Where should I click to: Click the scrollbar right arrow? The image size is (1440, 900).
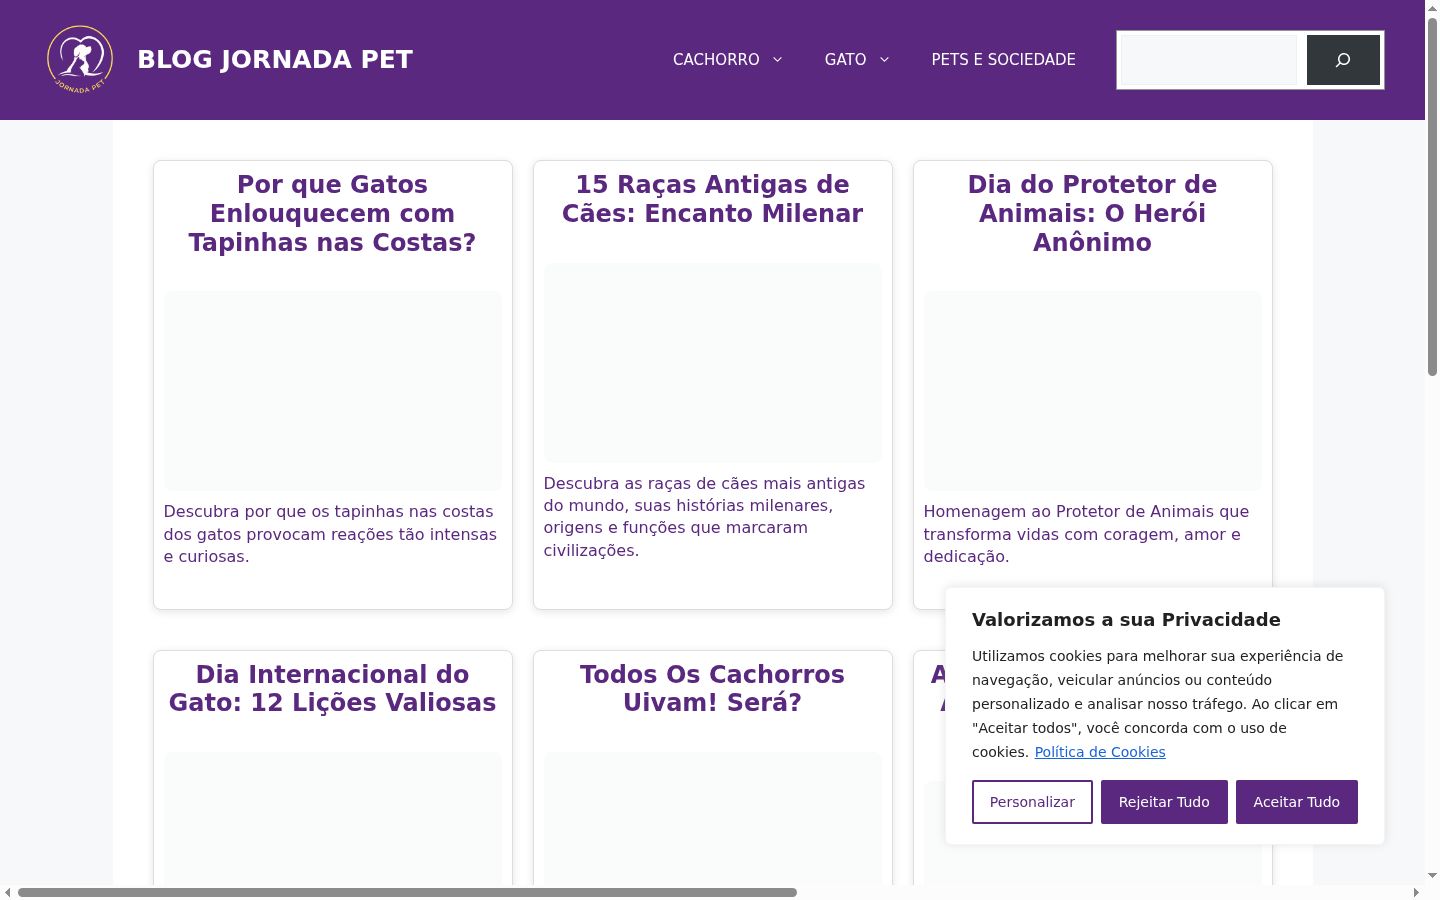(x=1416, y=892)
